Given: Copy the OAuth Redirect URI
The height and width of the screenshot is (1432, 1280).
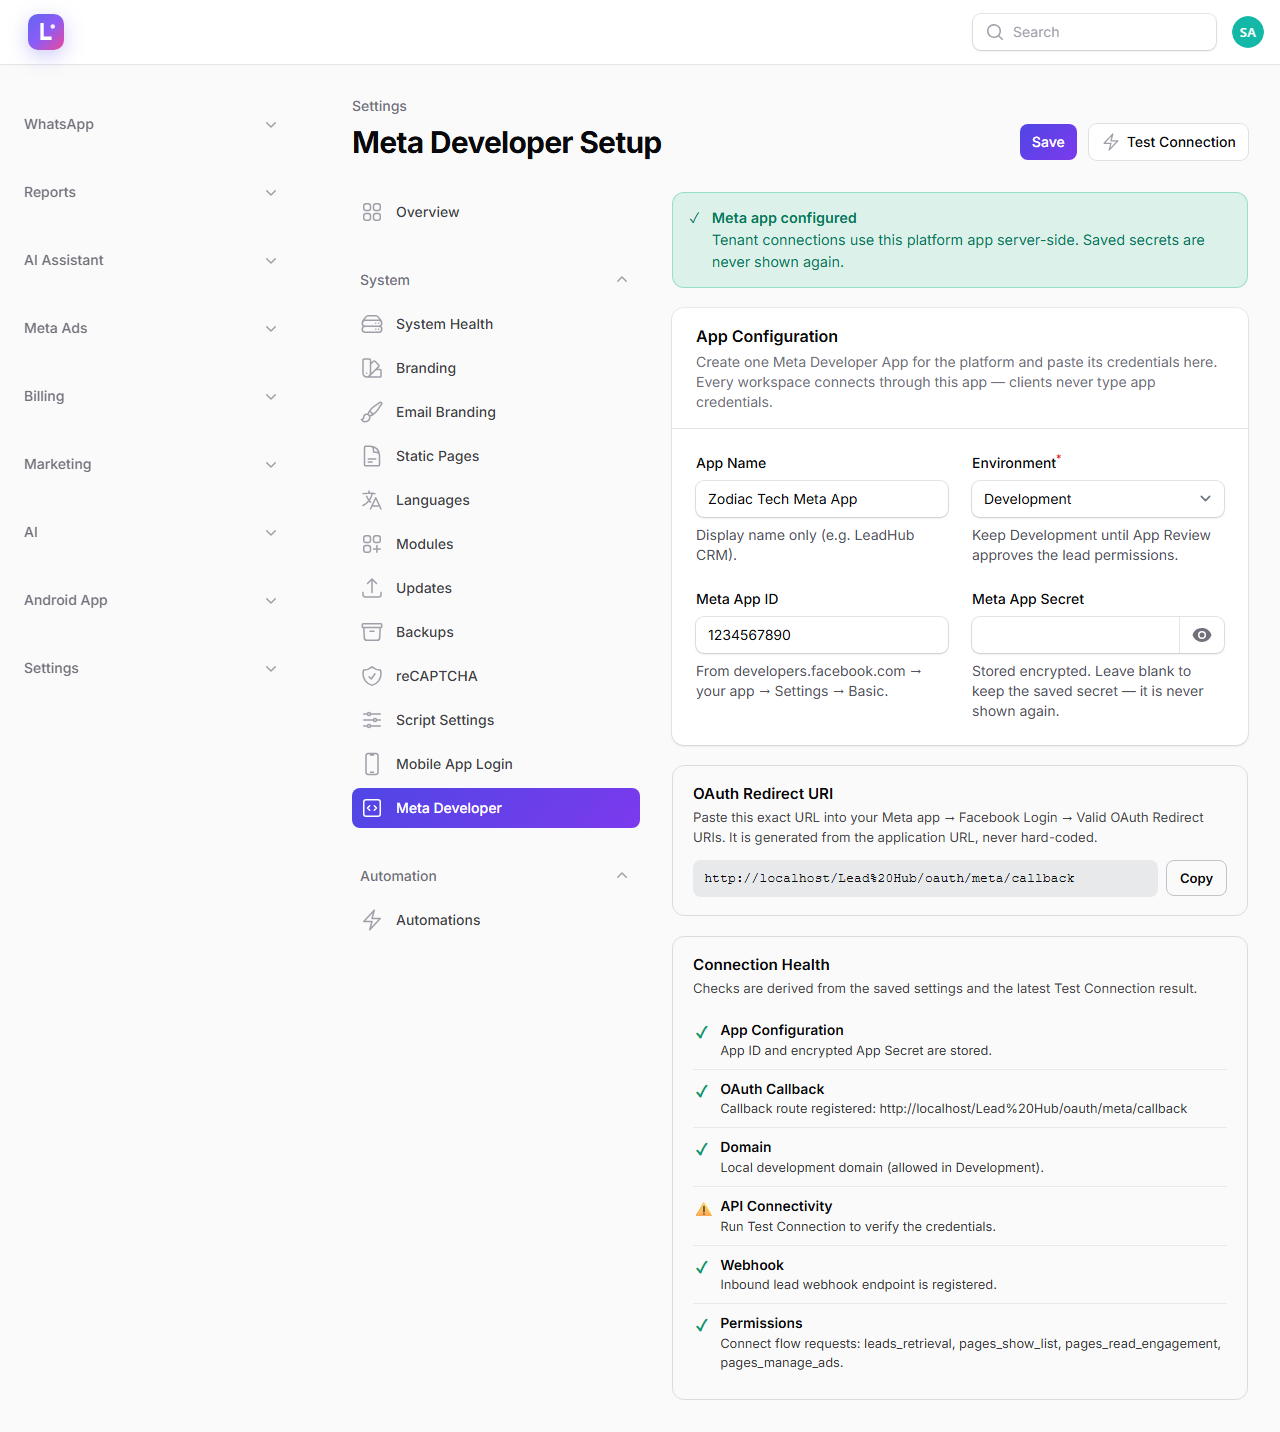Looking at the screenshot, I should pos(1196,878).
